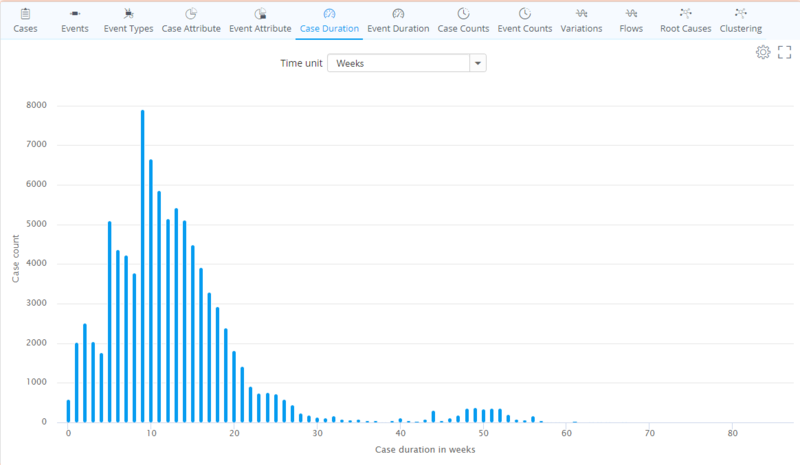Click the Clustering network icon
The width and height of the screenshot is (800, 465).
[740, 13]
